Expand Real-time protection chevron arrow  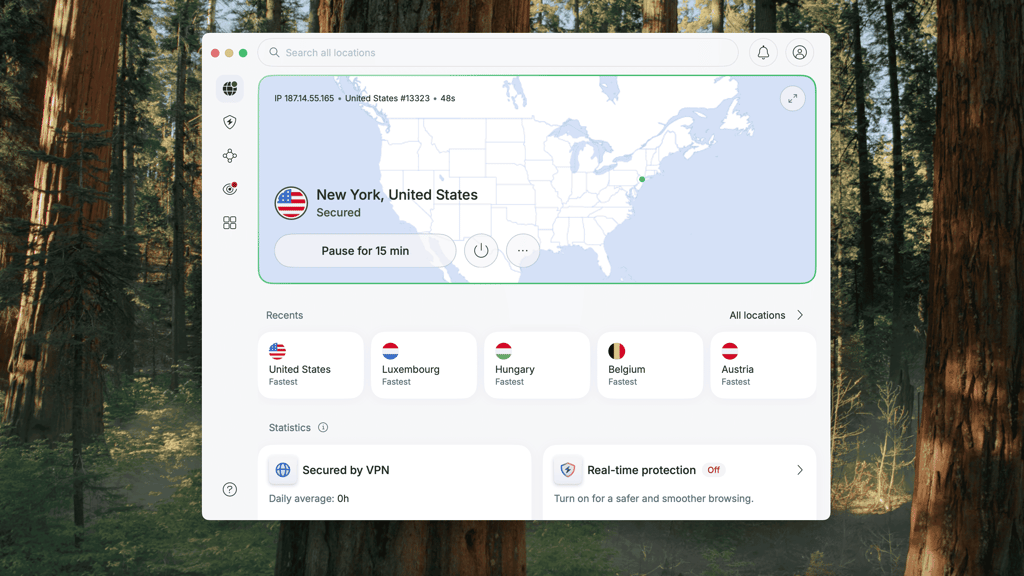[x=800, y=470]
